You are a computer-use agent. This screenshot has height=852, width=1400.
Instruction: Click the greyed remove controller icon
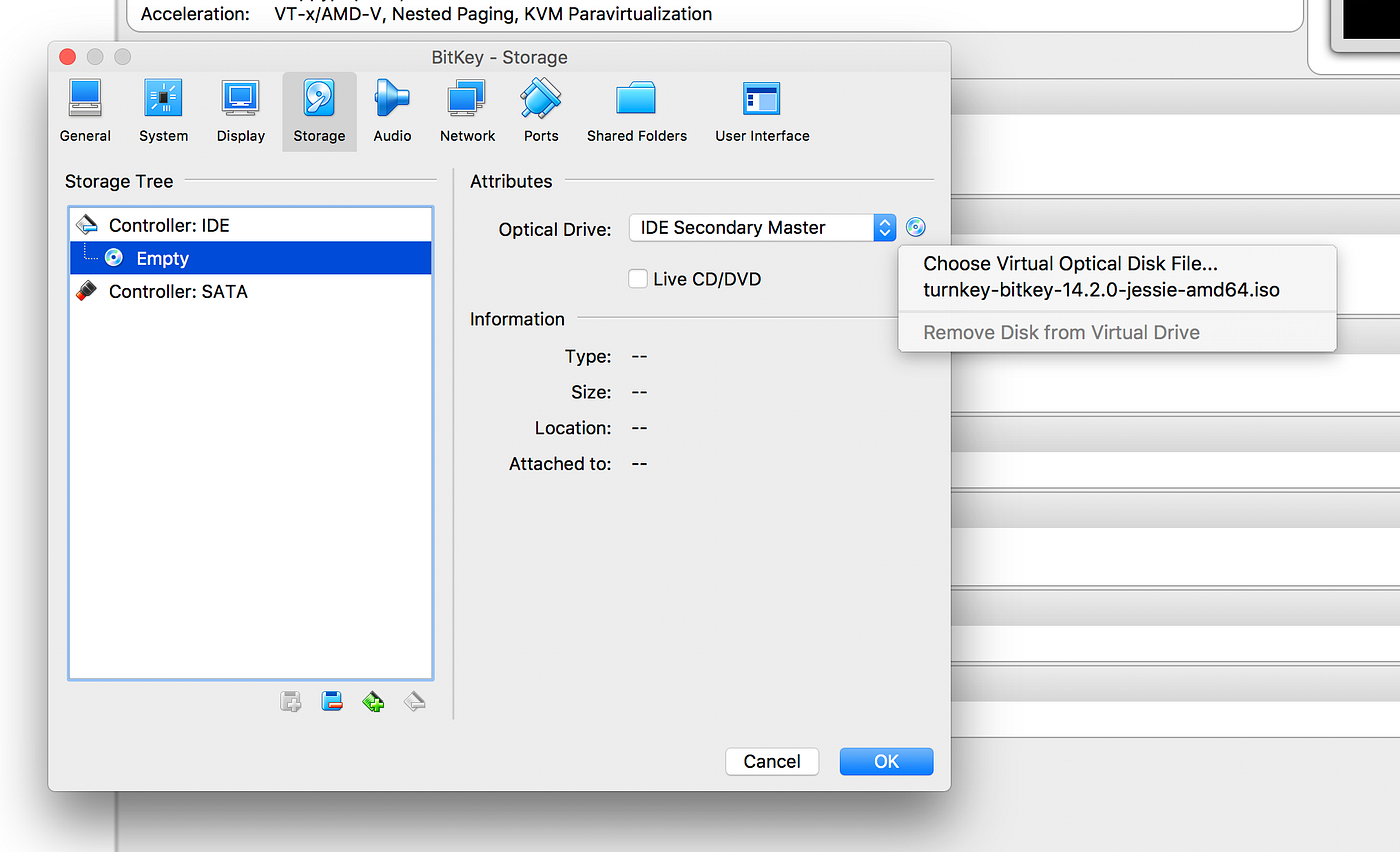pyautogui.click(x=415, y=702)
